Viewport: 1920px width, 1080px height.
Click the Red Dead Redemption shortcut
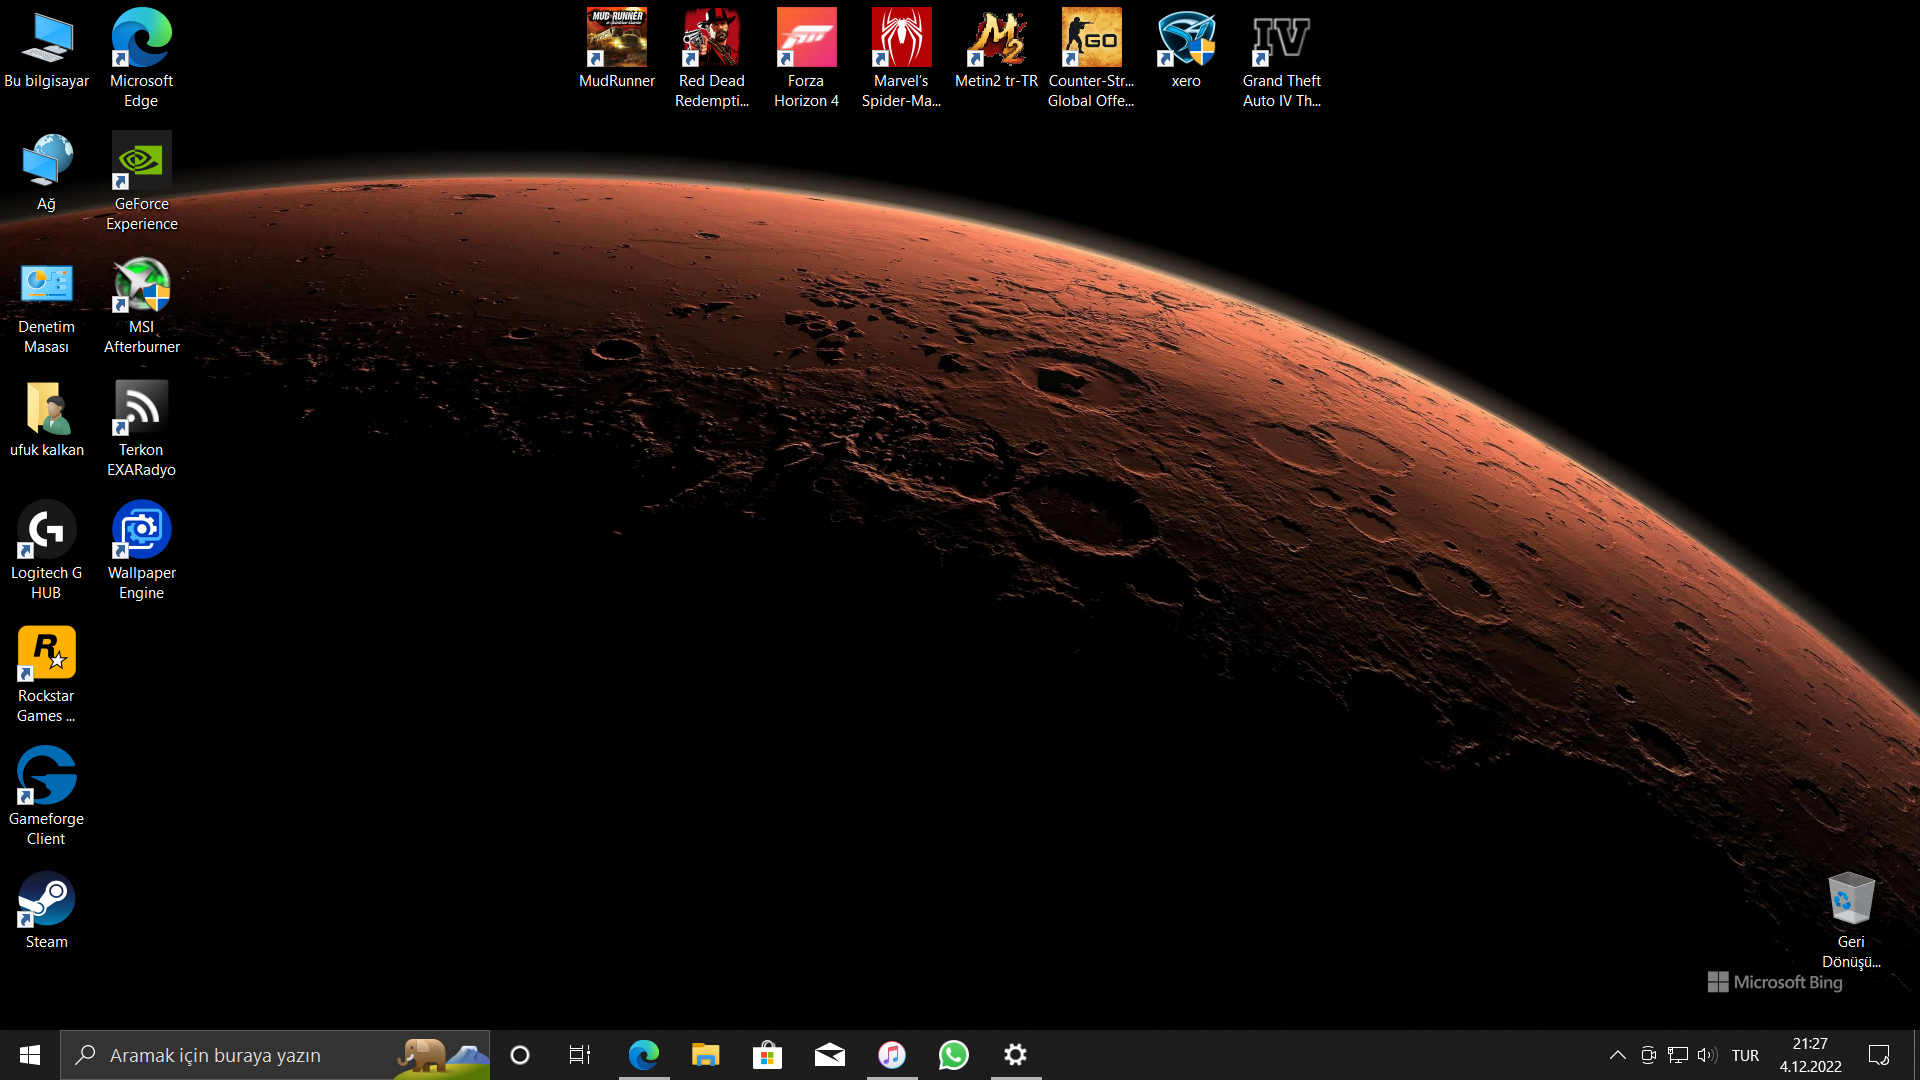(x=711, y=48)
